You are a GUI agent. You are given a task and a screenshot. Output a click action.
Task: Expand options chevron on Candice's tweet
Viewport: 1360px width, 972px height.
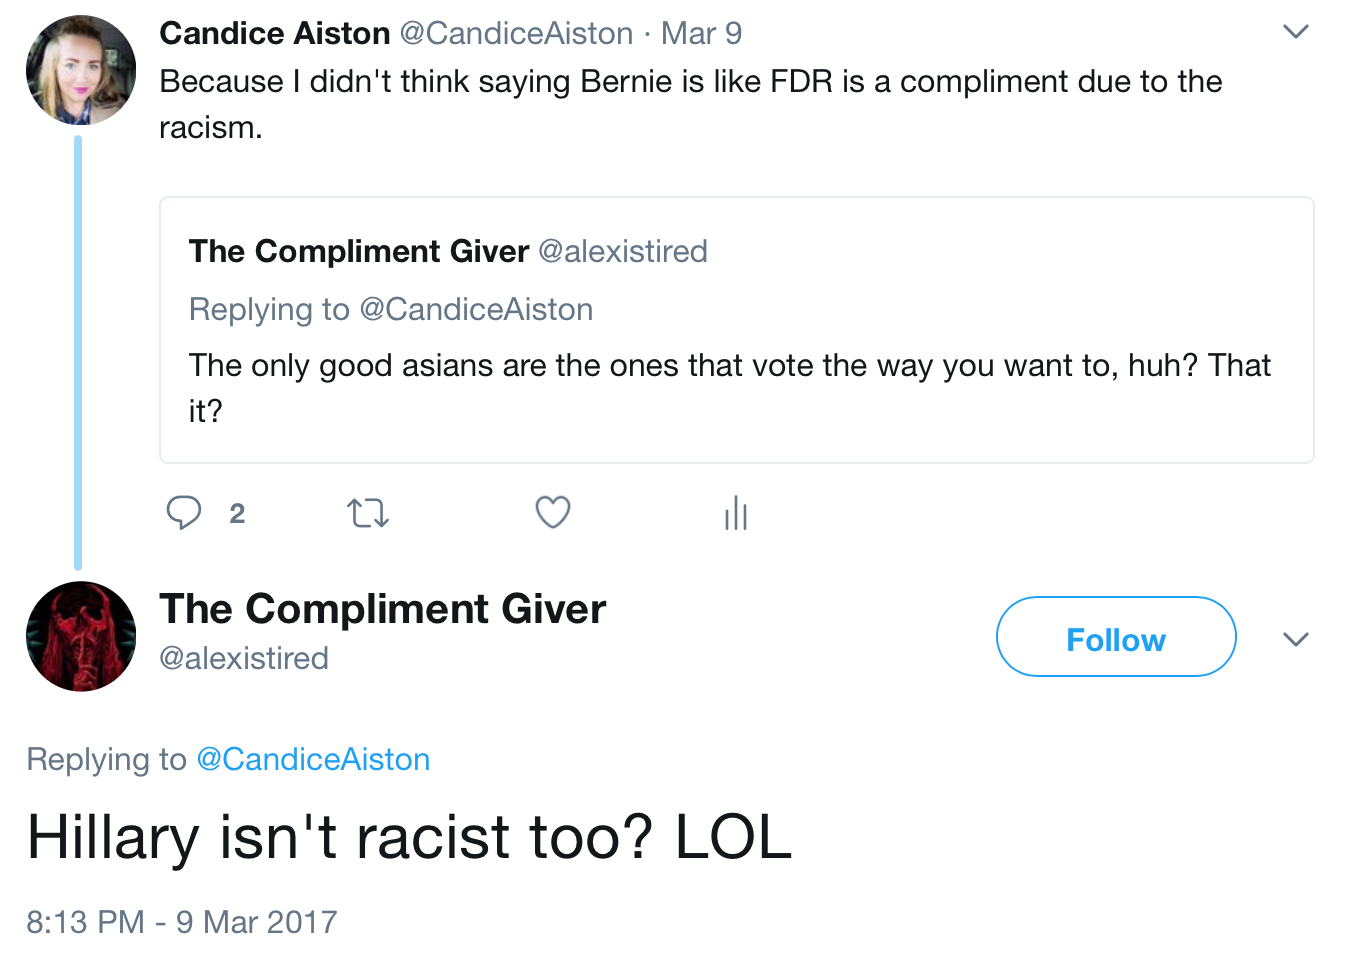pos(1295,32)
